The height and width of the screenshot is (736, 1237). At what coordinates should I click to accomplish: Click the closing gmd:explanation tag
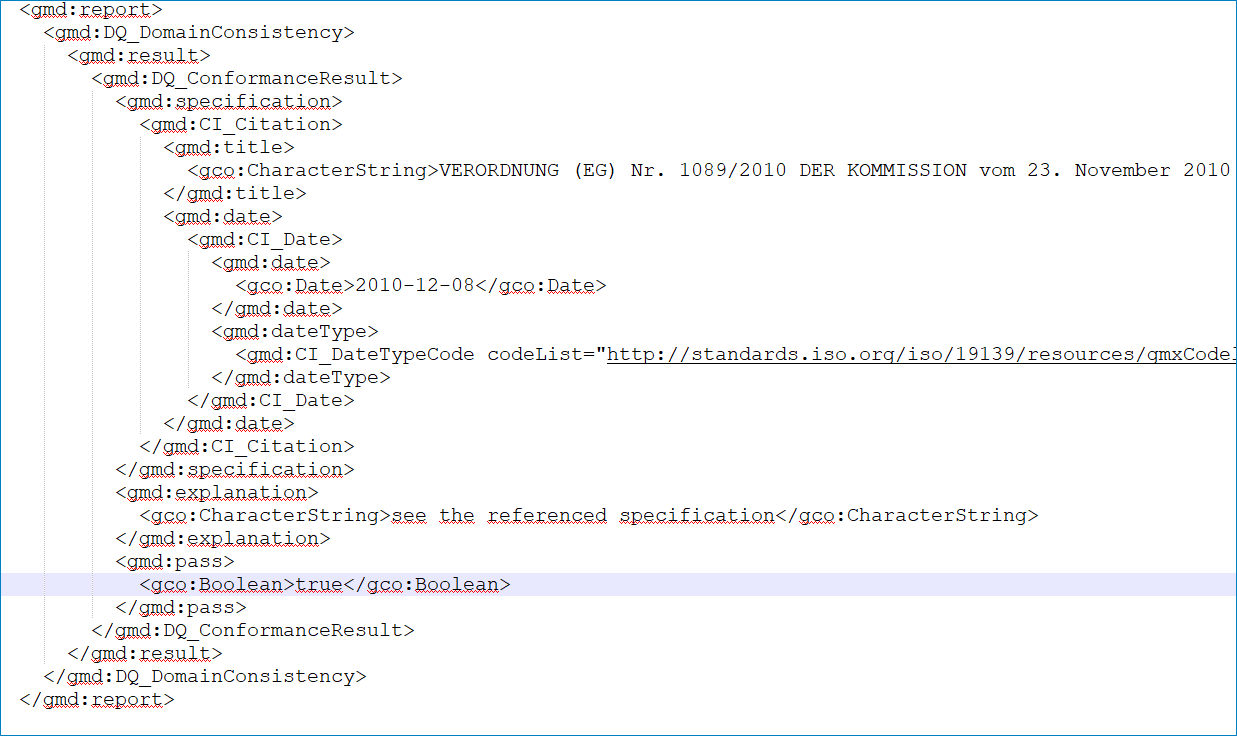[x=222, y=538]
